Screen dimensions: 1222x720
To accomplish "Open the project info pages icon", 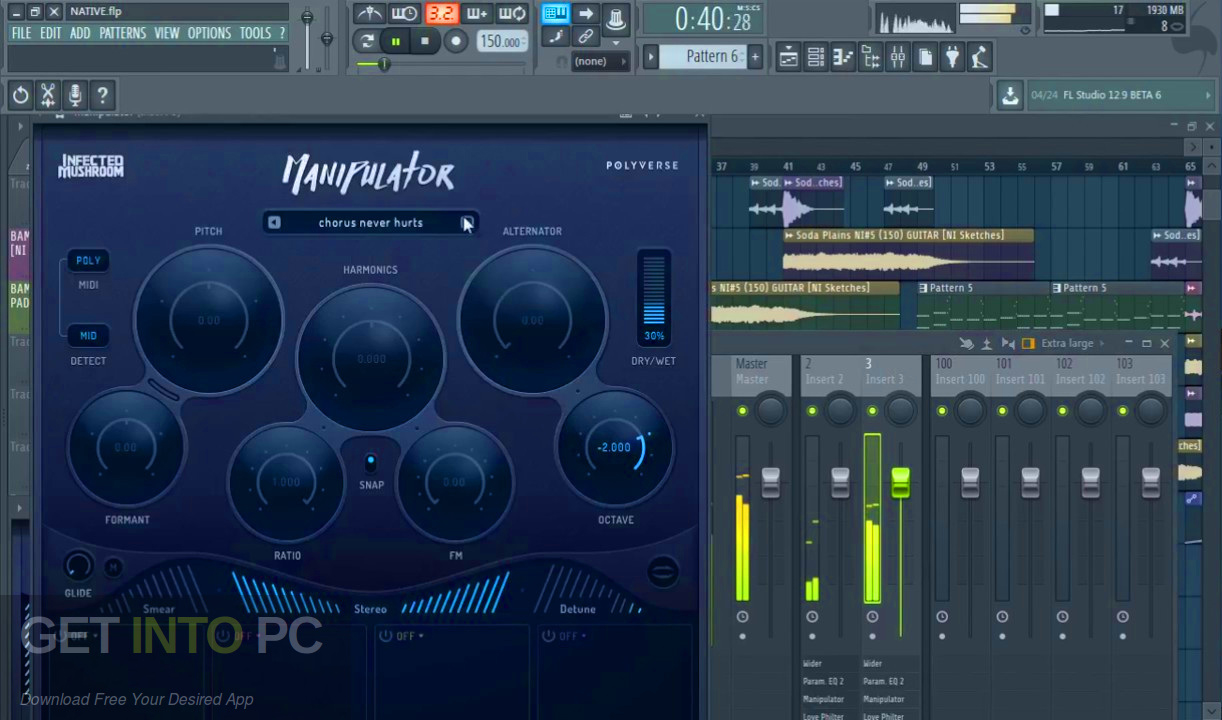I will (x=925, y=58).
